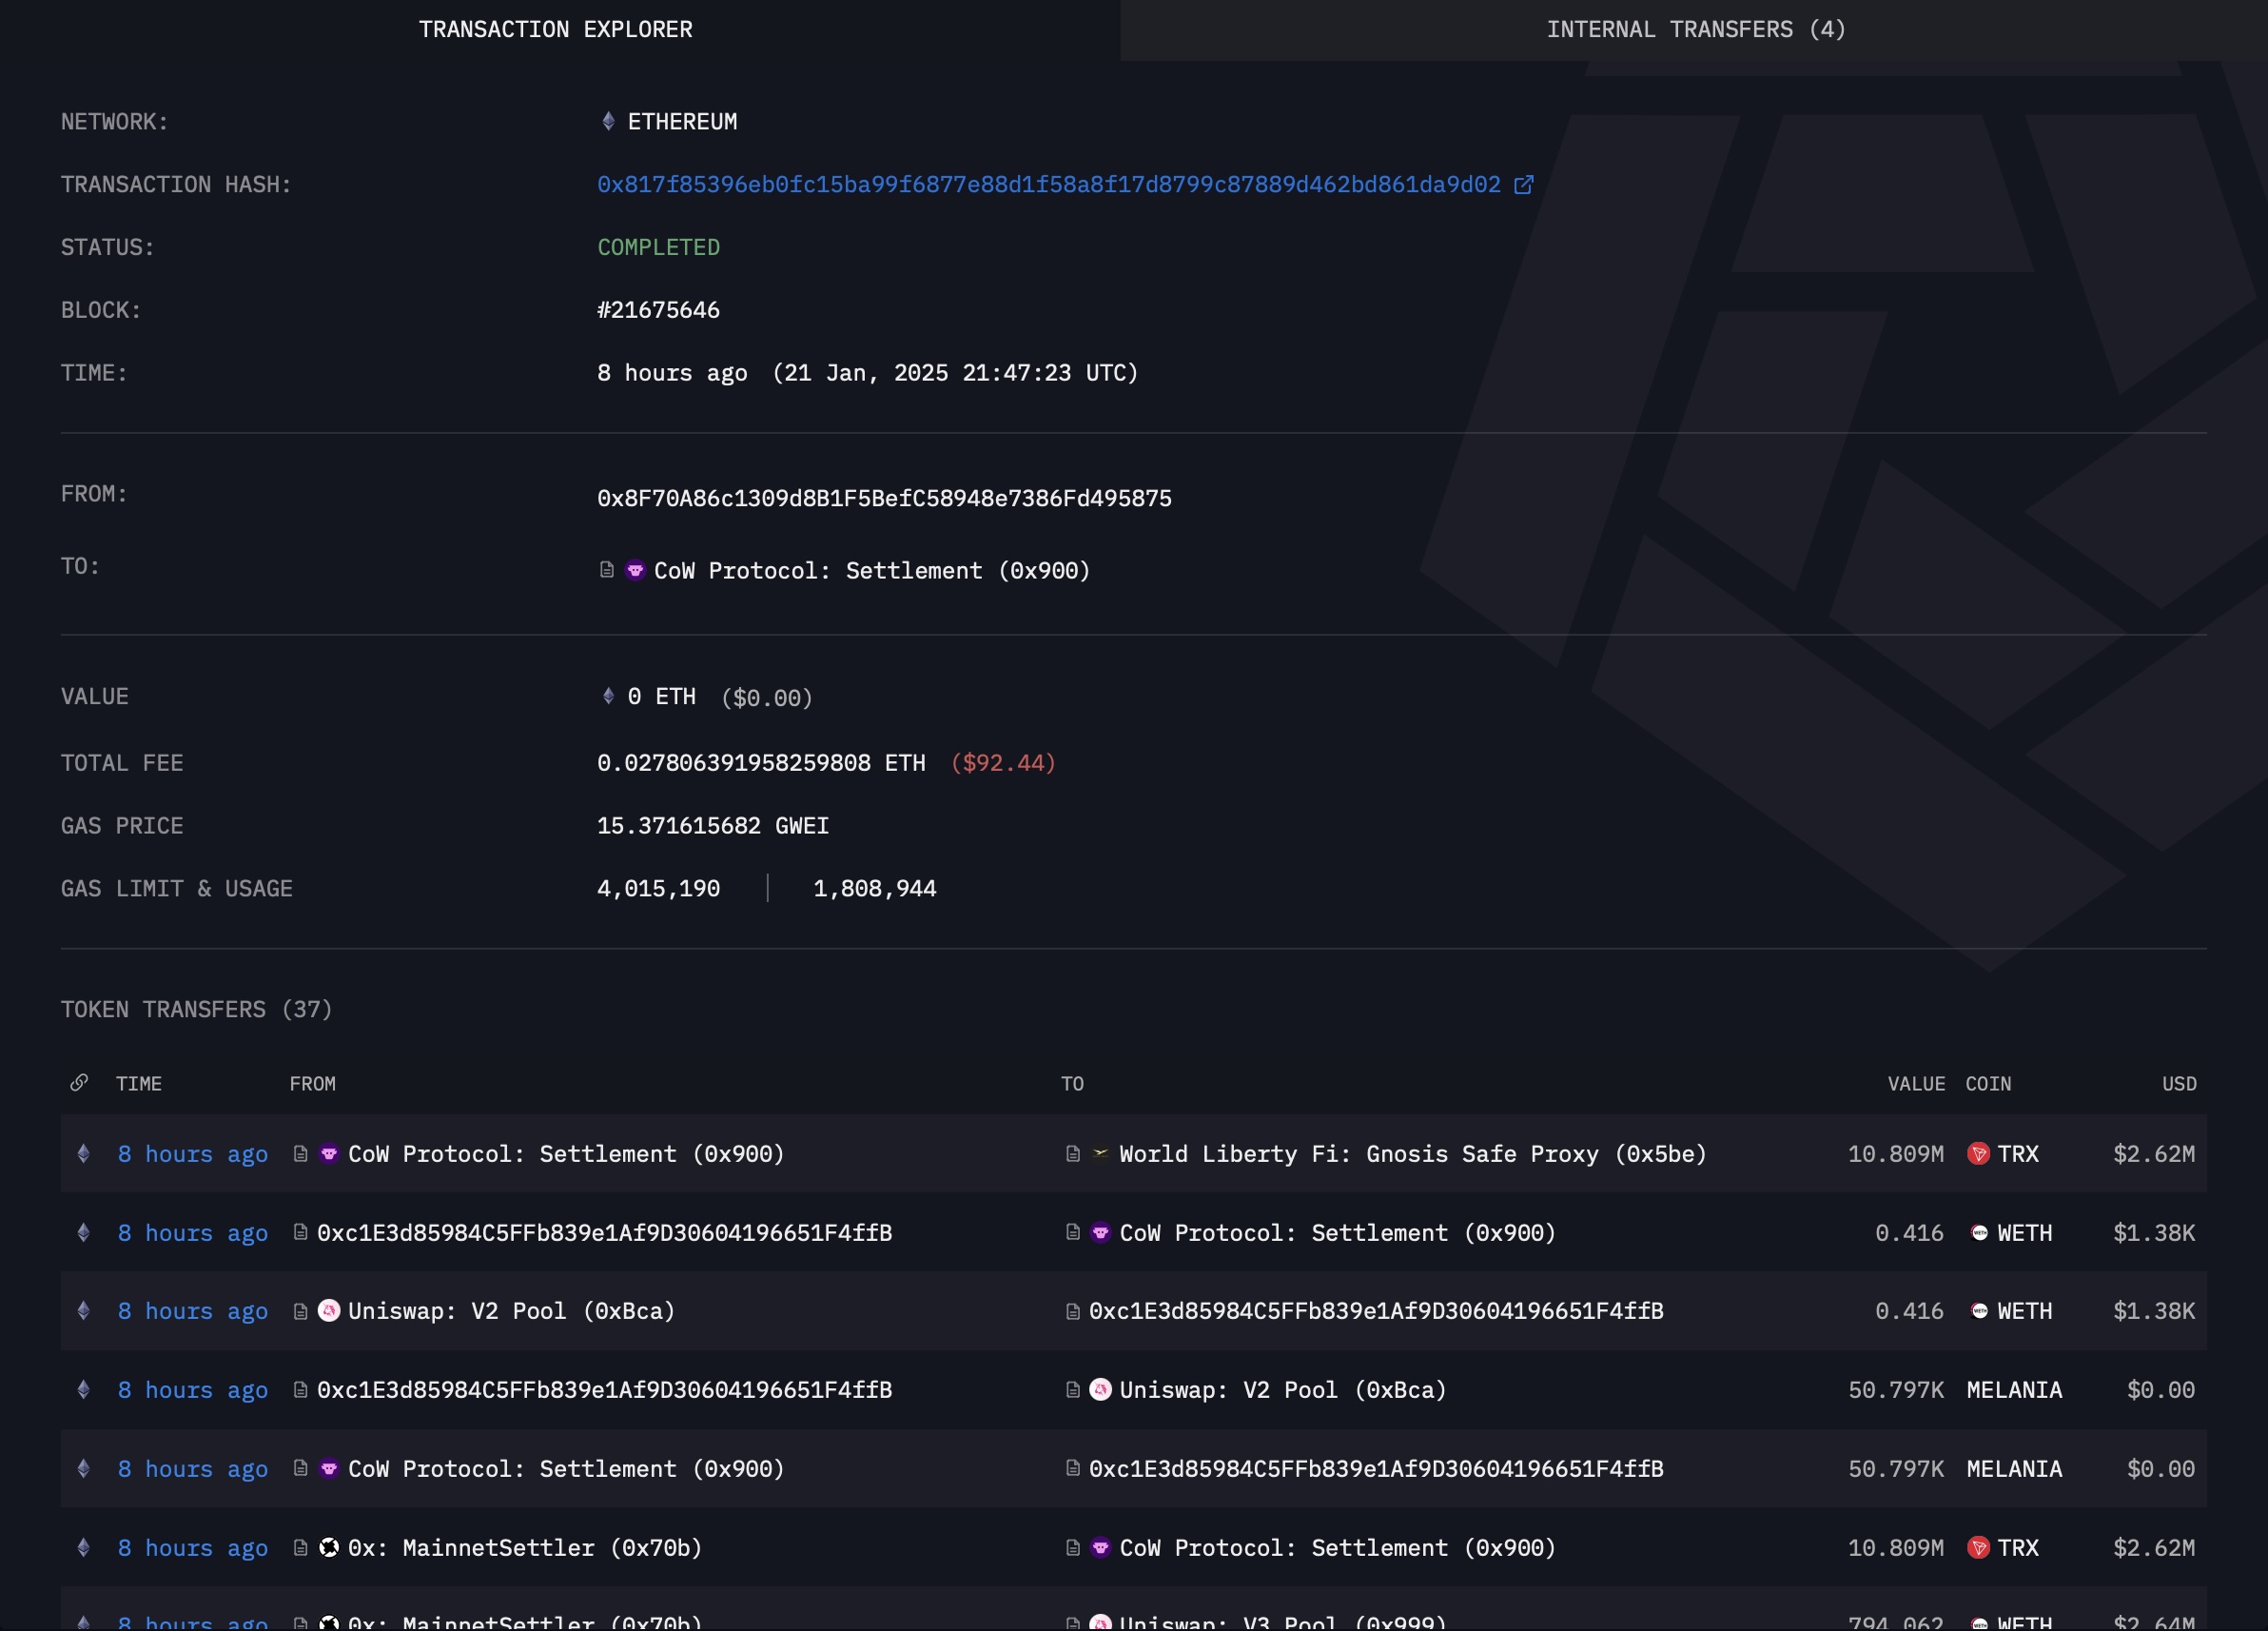Select gas usage value 1,808,944
2268x1631 pixels.
coord(875,889)
